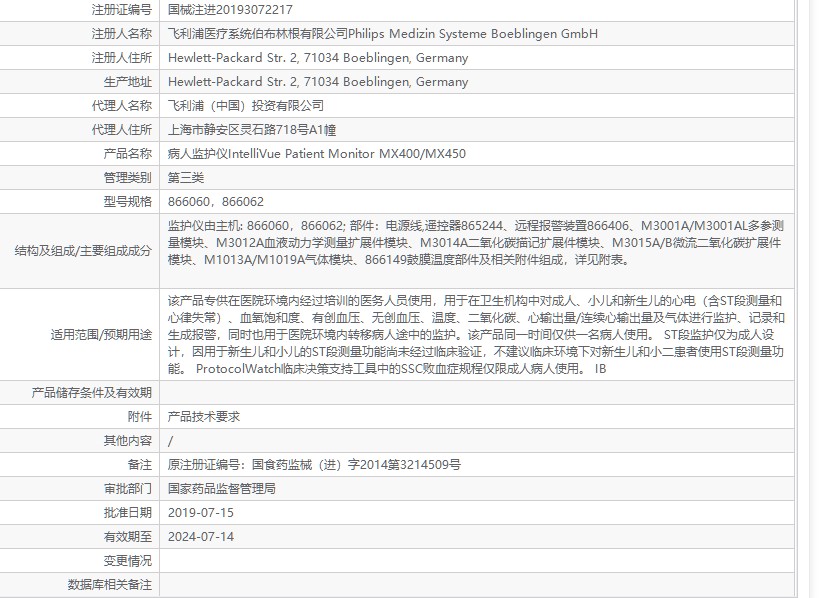Click the 备注 label
Image resolution: width=821 pixels, height=598 pixels.
click(140, 465)
